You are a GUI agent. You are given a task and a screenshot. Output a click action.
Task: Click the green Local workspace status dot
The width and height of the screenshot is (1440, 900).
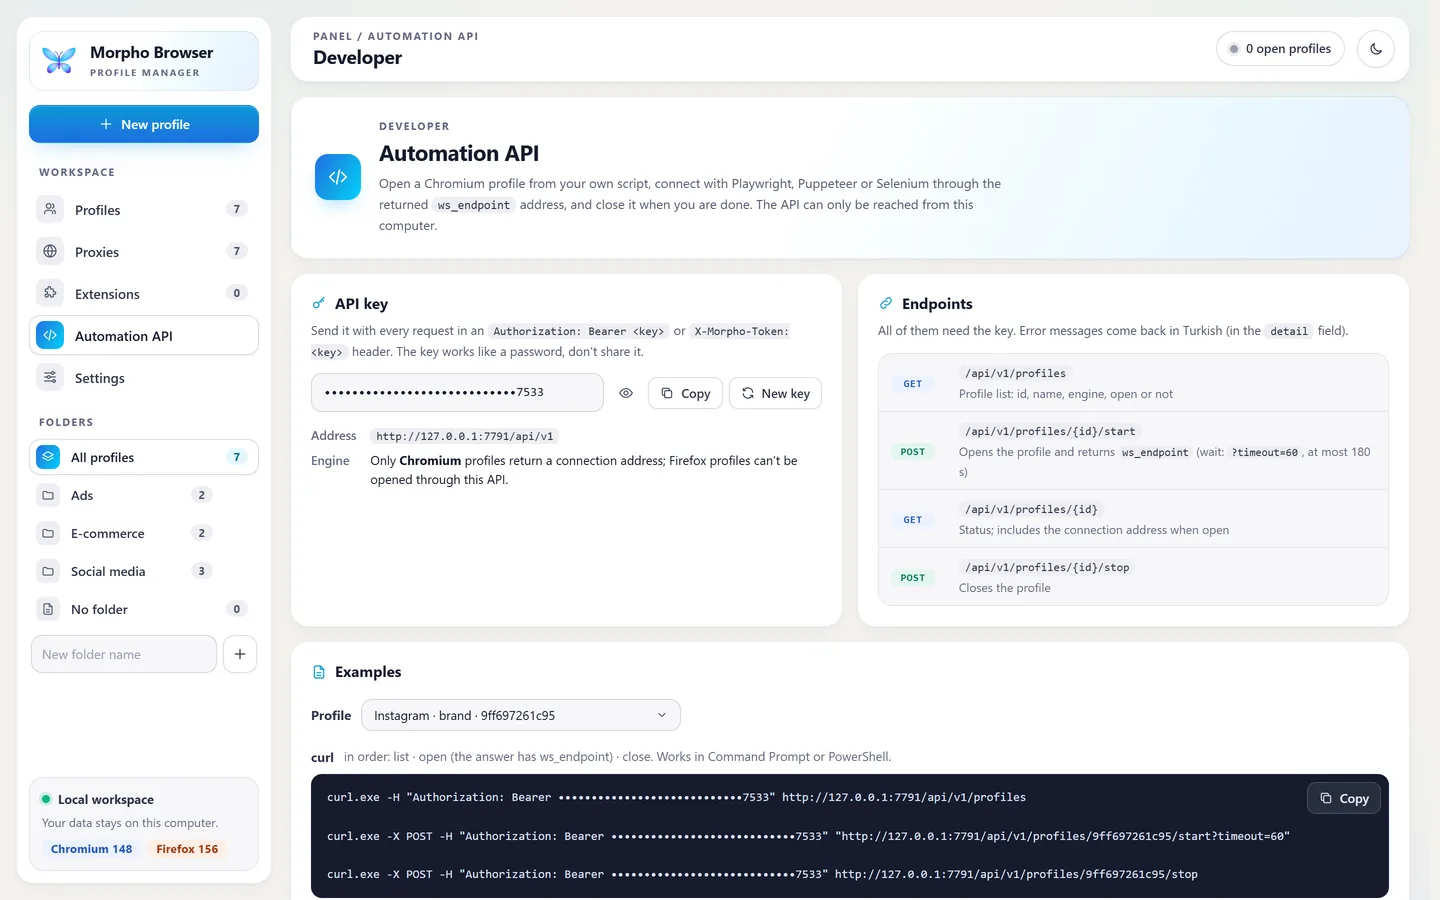(x=46, y=799)
